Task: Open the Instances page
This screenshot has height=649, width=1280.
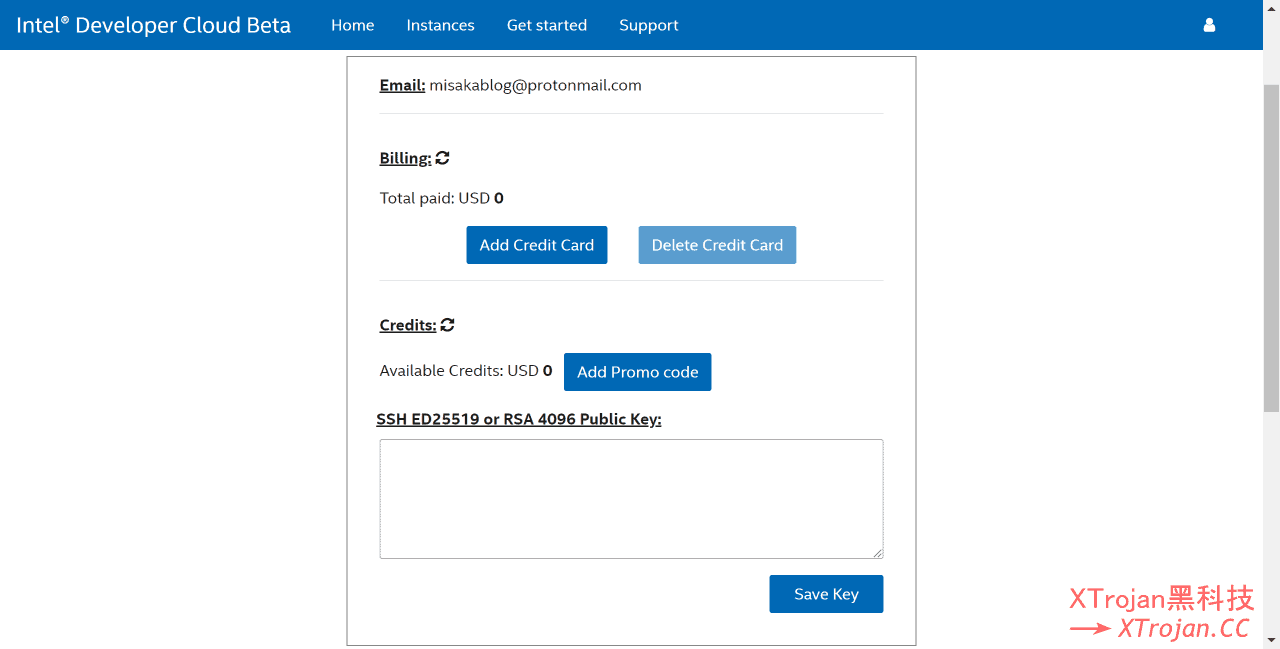Action: (x=441, y=25)
